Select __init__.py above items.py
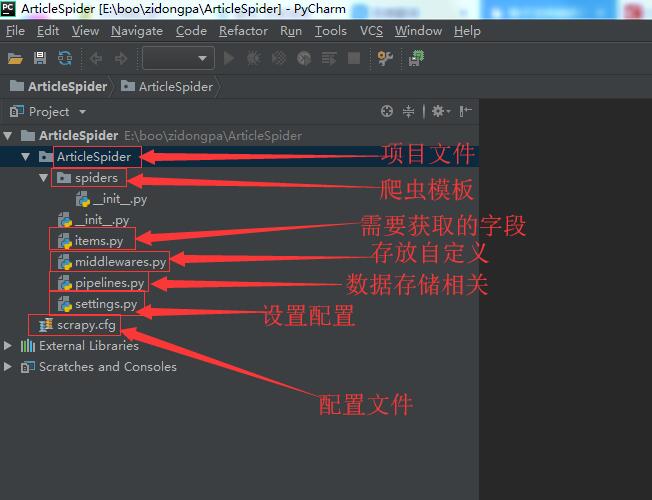Image resolution: width=652 pixels, height=500 pixels. point(94,220)
